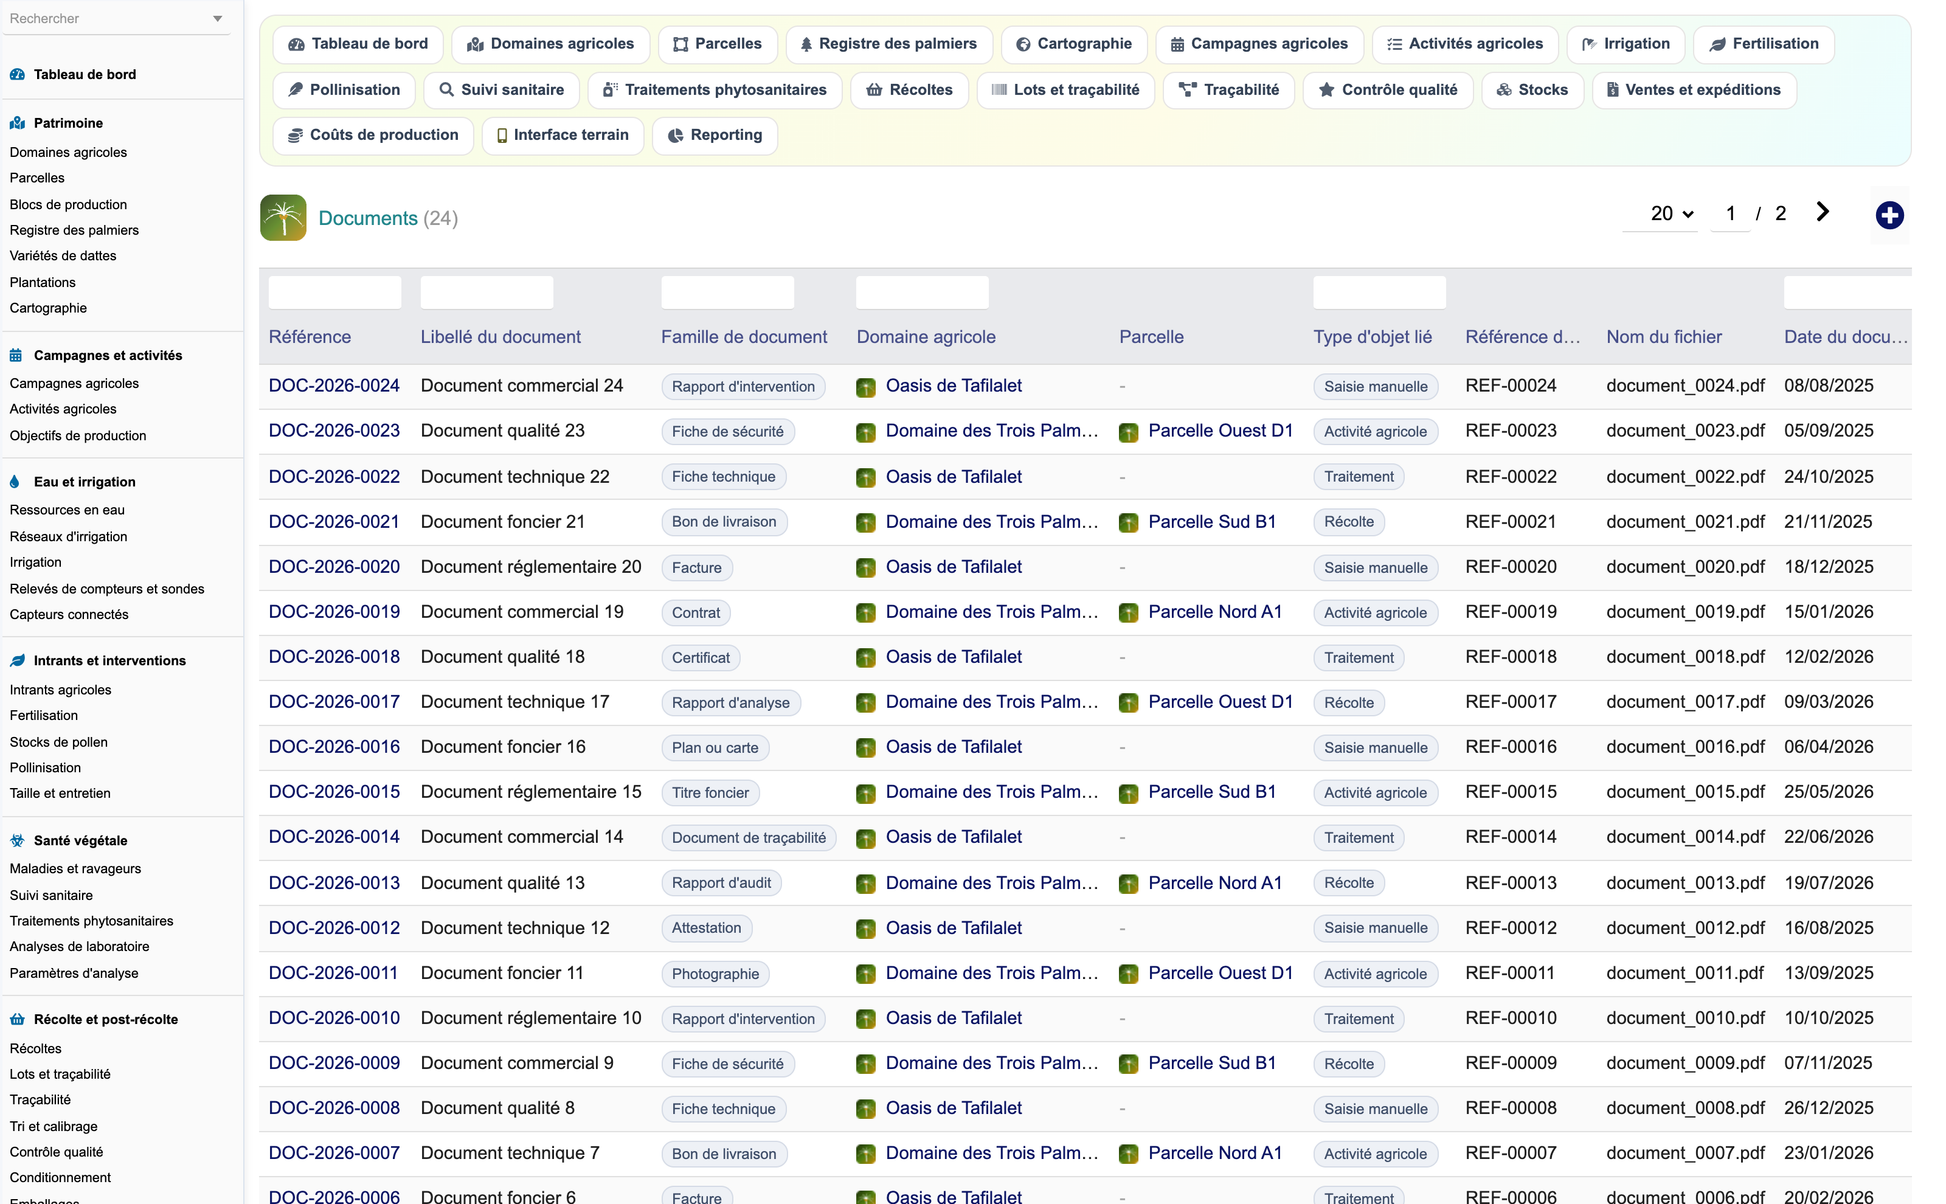Click the invoice icon of Ventes et expéditions

(x=1613, y=90)
